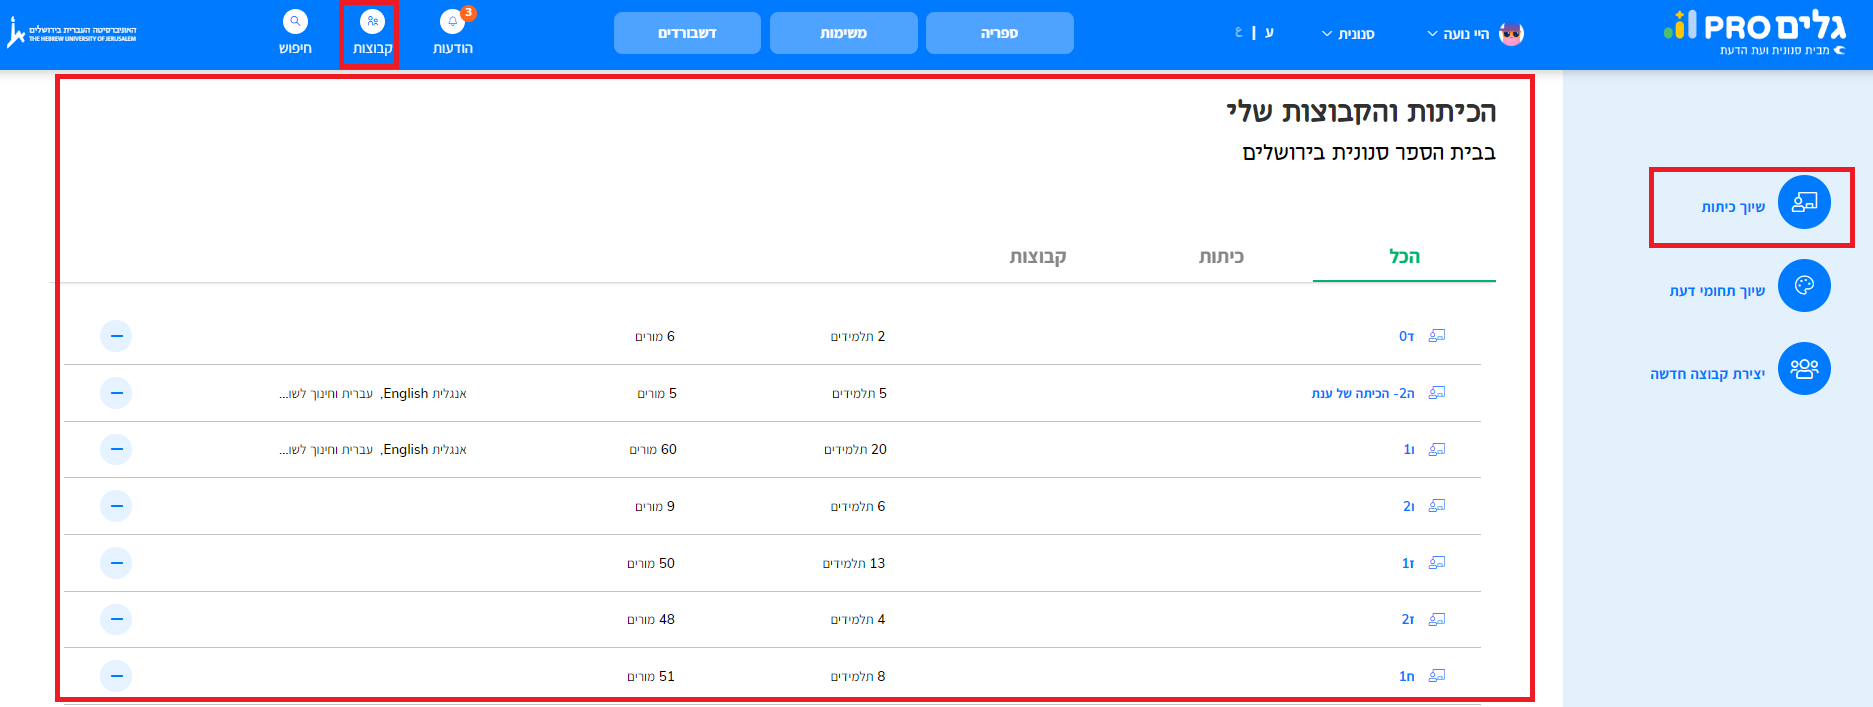Click the Hebrew University of Jerusalem logo
Viewport: 1873px width, 707px height.
tap(72, 33)
